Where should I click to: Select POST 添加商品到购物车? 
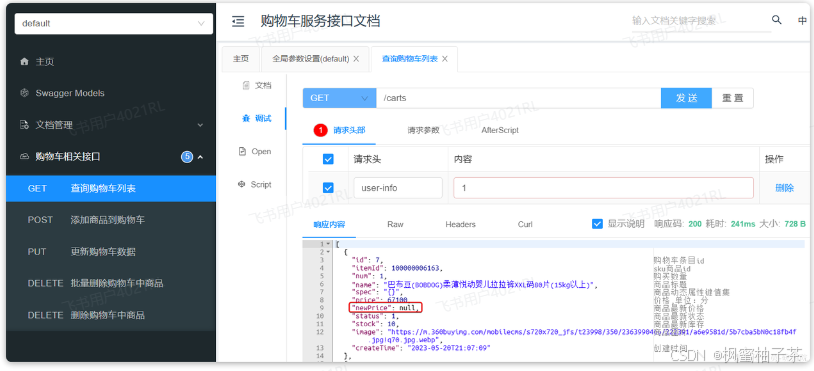[x=111, y=220]
